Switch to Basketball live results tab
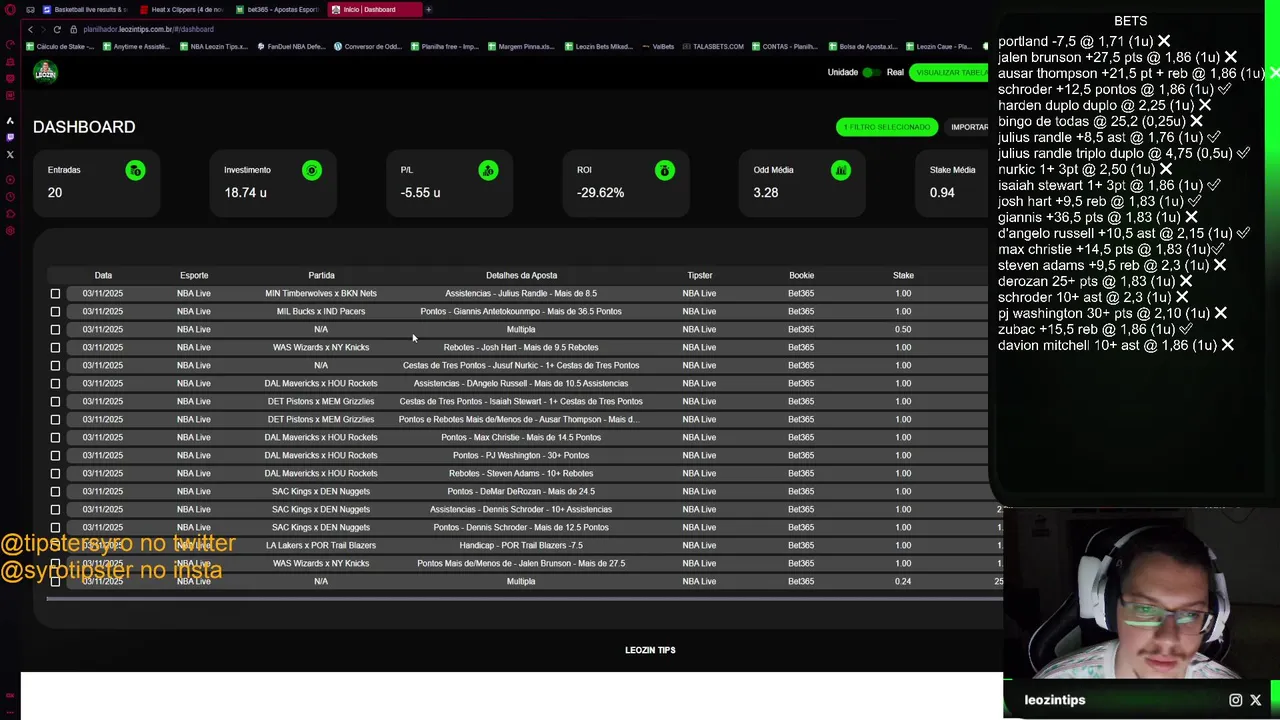This screenshot has height=720, width=1280. click(84, 9)
